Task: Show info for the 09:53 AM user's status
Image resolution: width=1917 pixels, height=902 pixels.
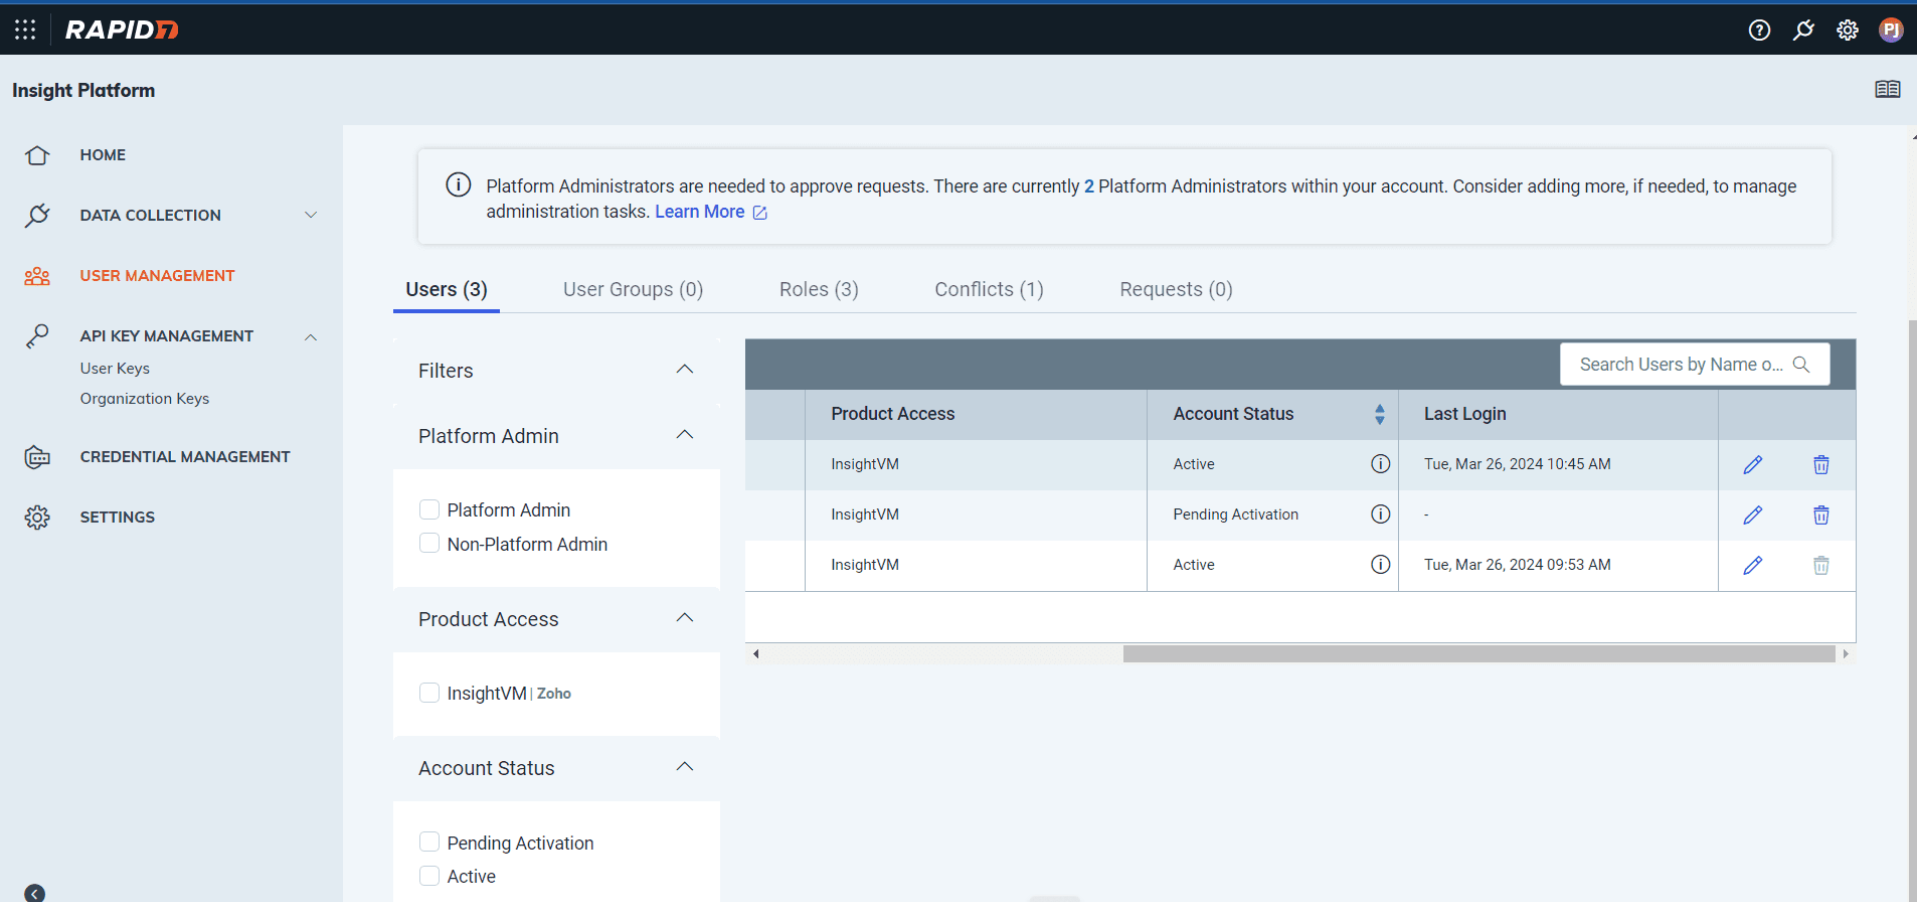Action: click(1380, 564)
